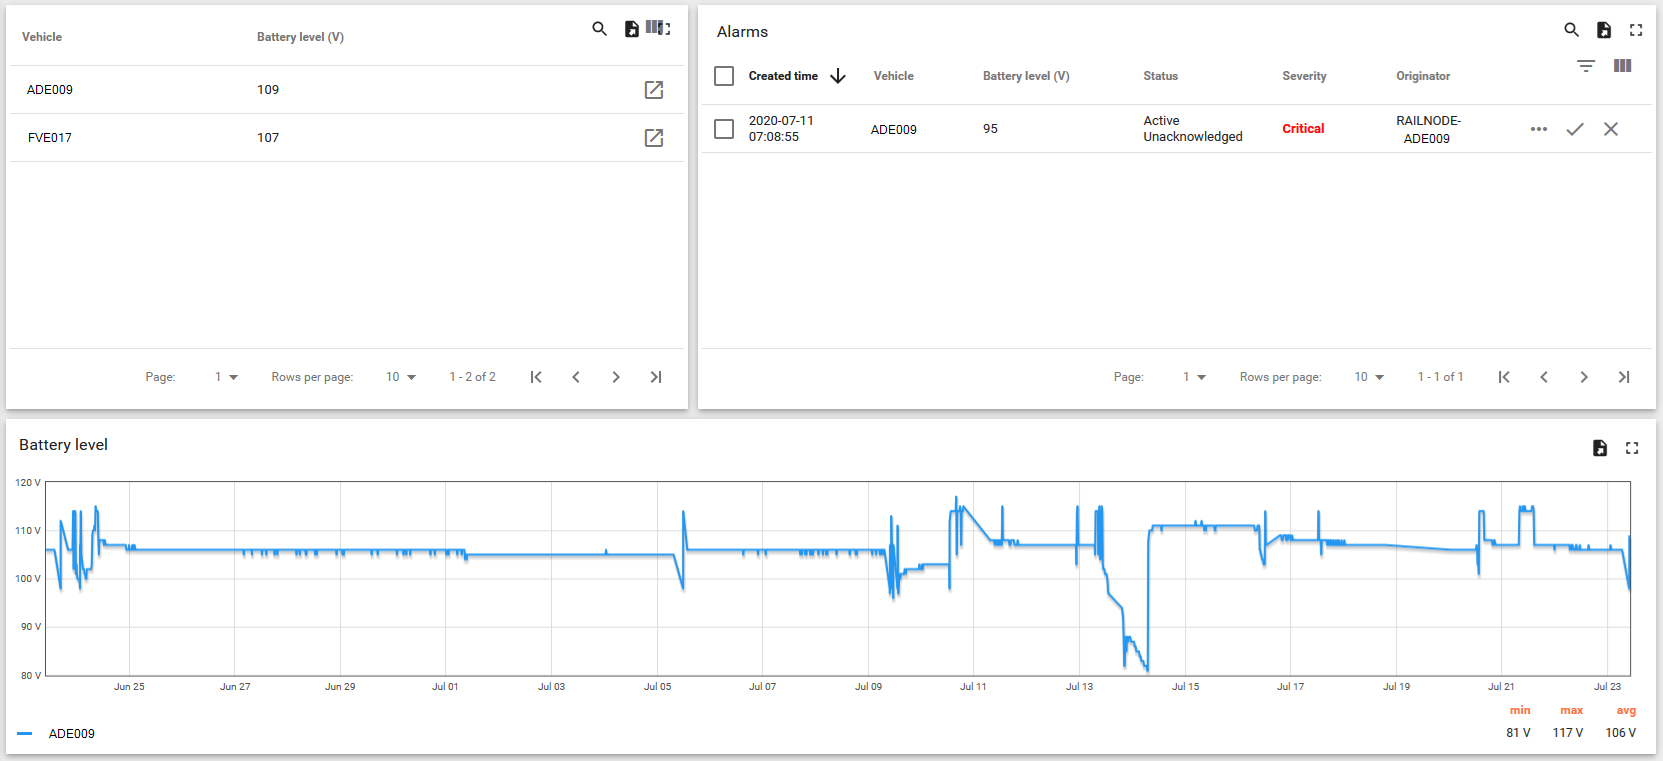Select all alarms header checkbox
Screen dimensions: 1663x761
[724, 76]
